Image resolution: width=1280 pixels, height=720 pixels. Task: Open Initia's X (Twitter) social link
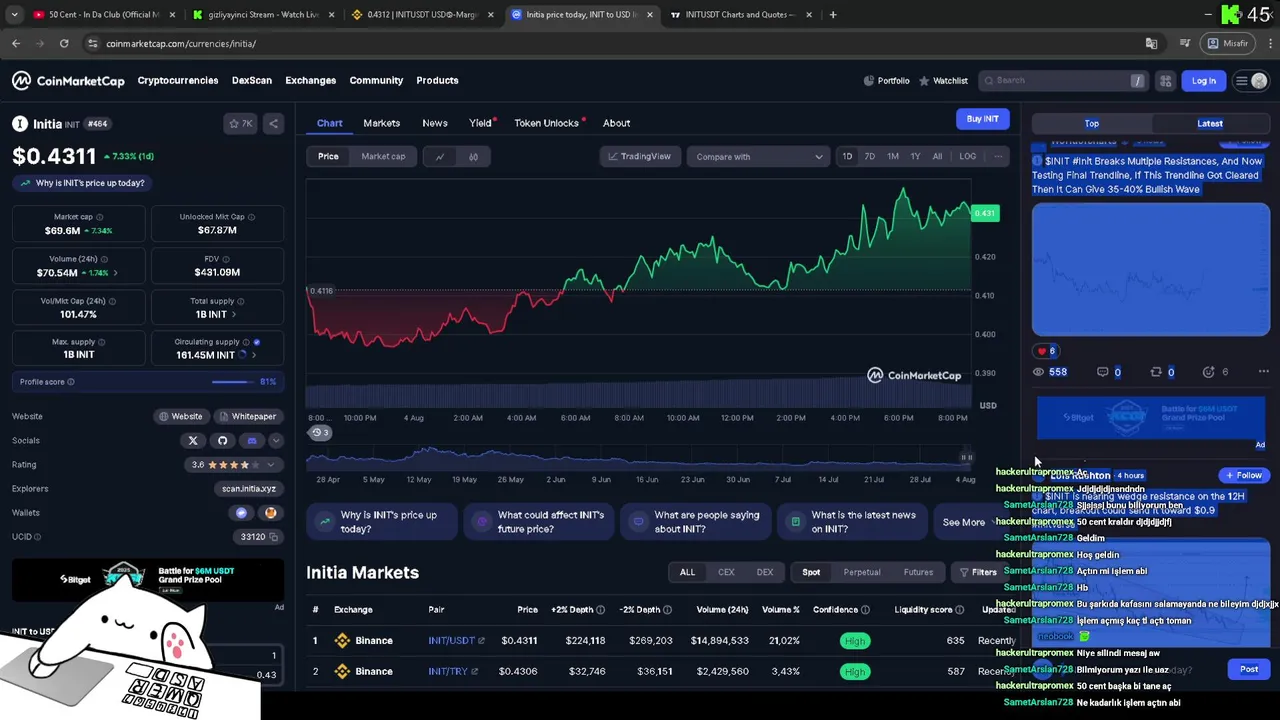[193, 440]
